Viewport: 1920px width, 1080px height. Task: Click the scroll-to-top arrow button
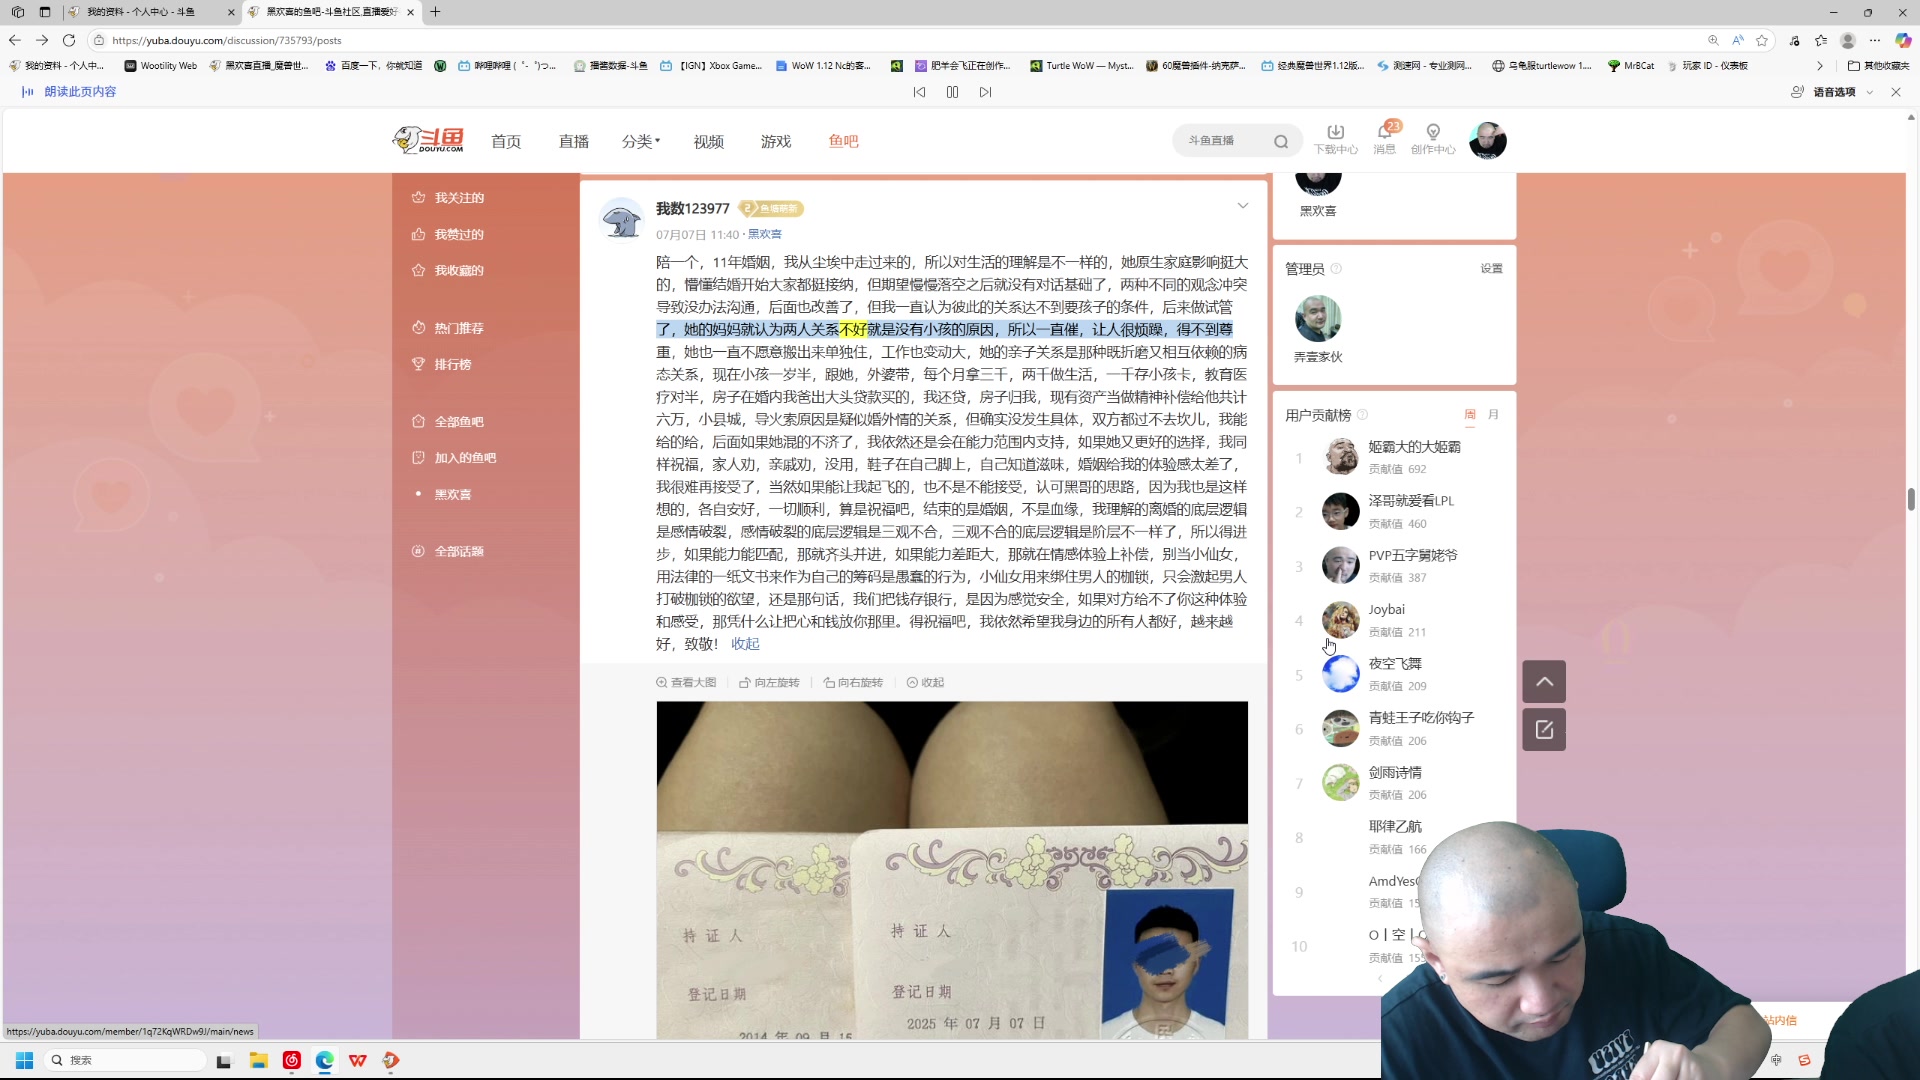point(1544,681)
